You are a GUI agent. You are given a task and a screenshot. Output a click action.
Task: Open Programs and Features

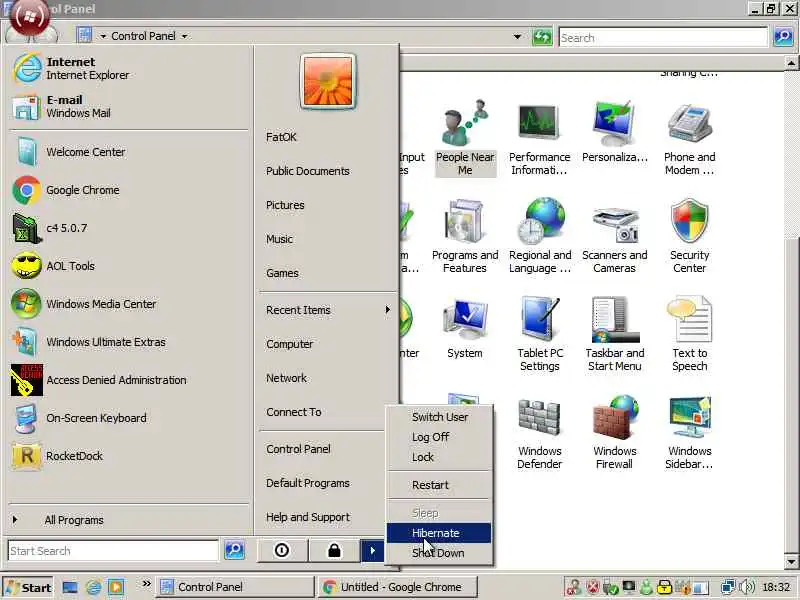pyautogui.click(x=465, y=236)
